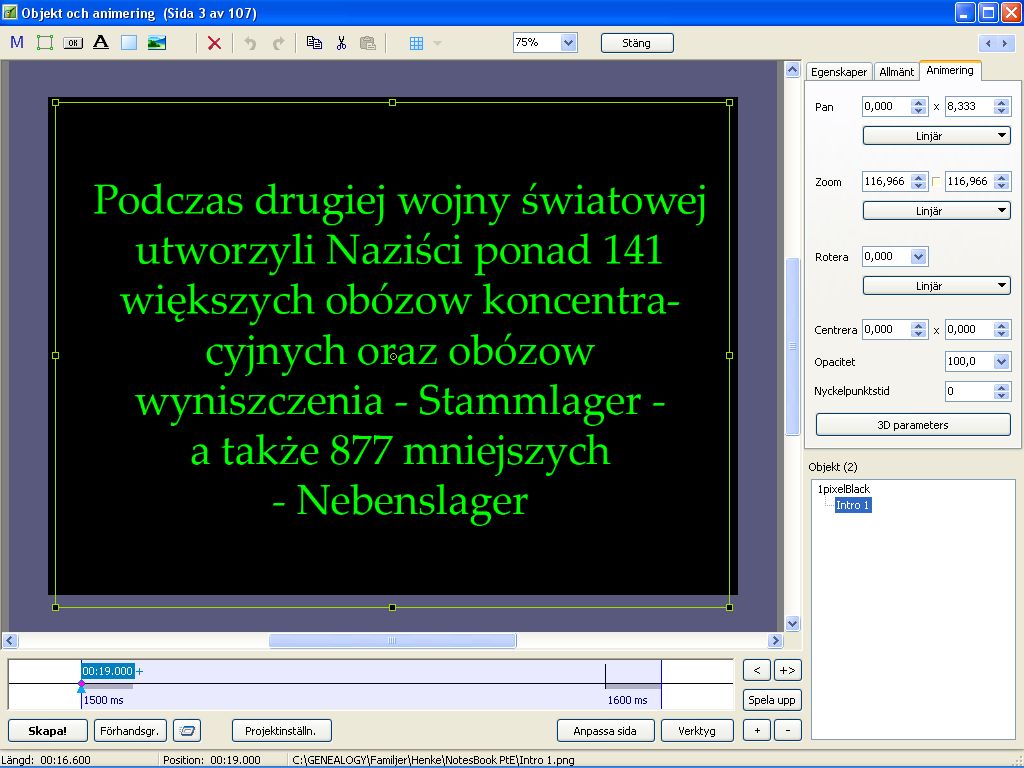The height and width of the screenshot is (768, 1024).
Task: Click the Förhandsgr. preview button
Action: tap(131, 731)
